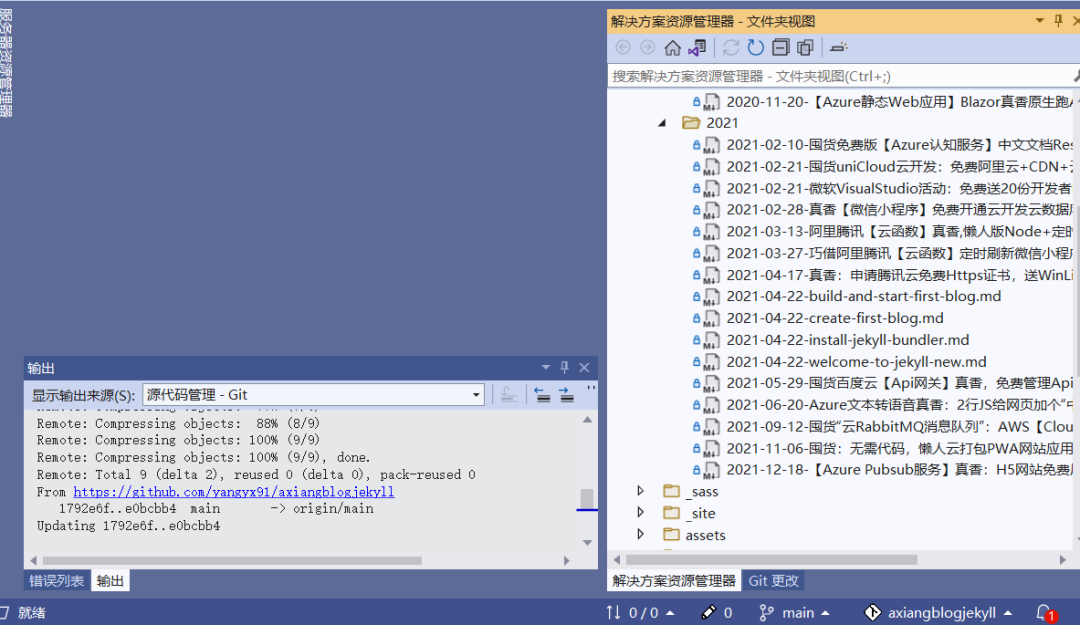The width and height of the screenshot is (1080, 625).
Task: Open the main branch selector
Action: [793, 612]
